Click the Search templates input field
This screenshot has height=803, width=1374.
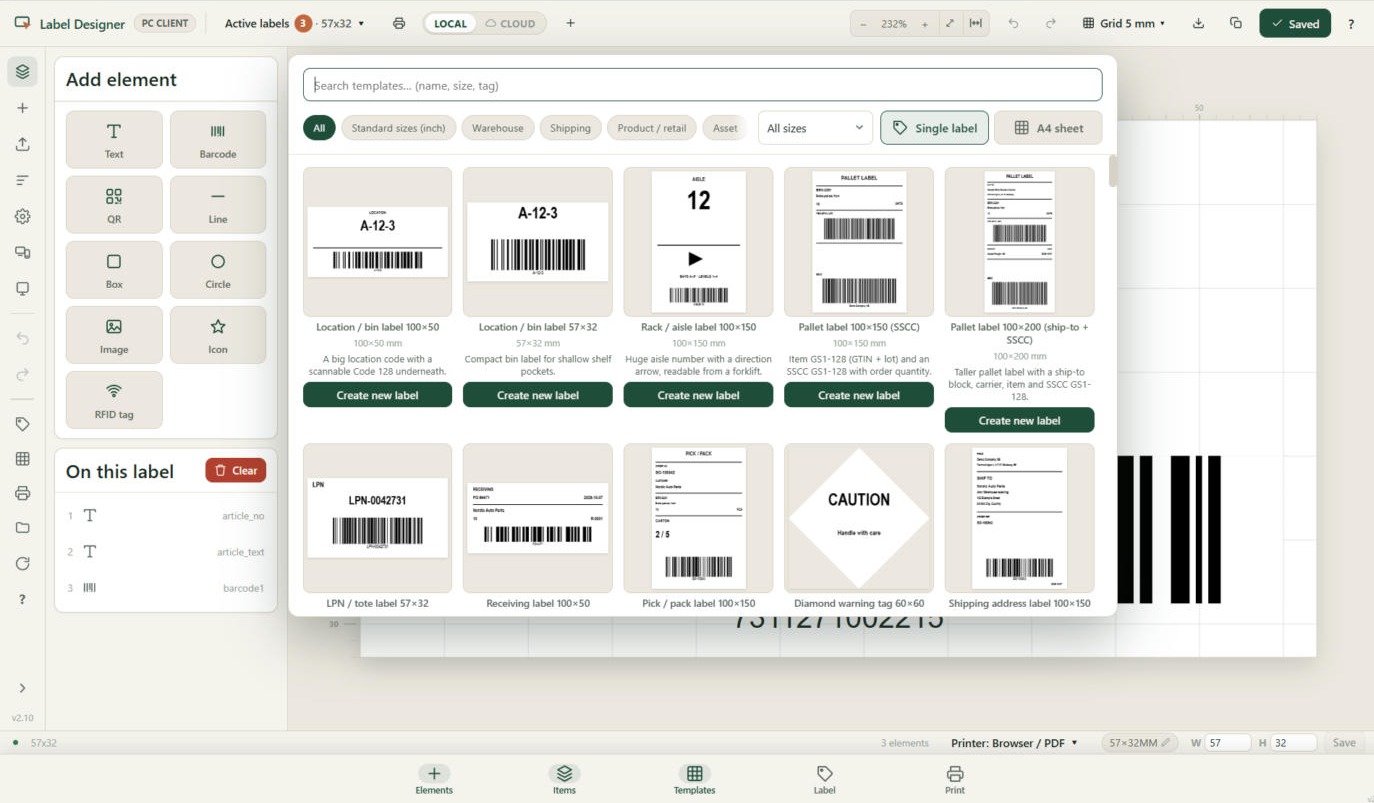[x=703, y=85]
